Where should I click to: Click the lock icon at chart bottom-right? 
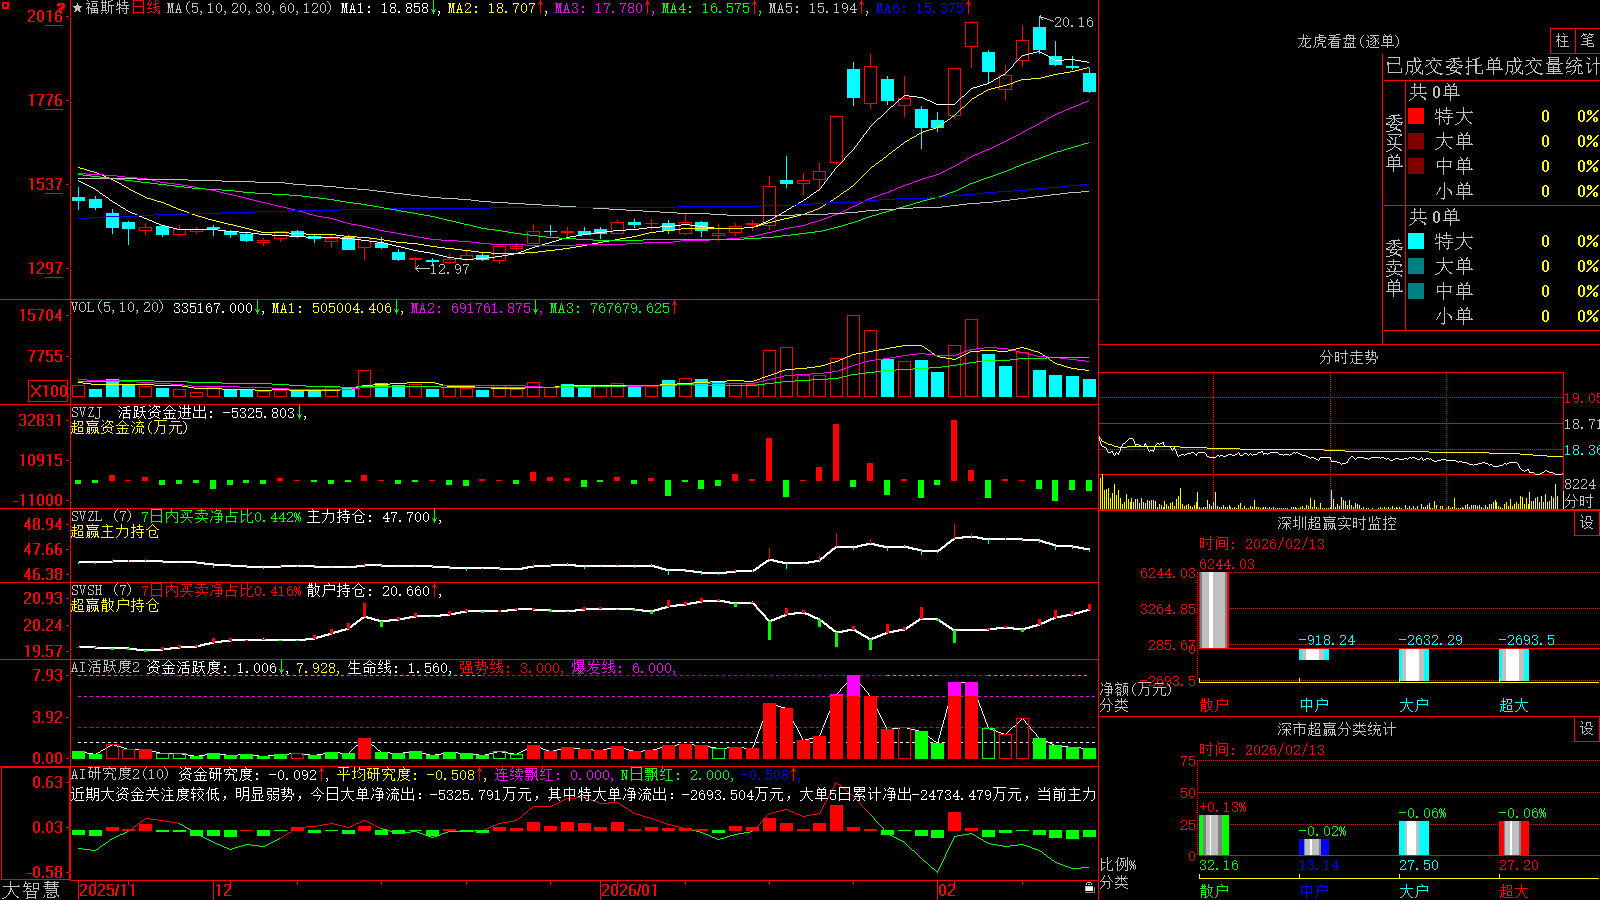1089,888
